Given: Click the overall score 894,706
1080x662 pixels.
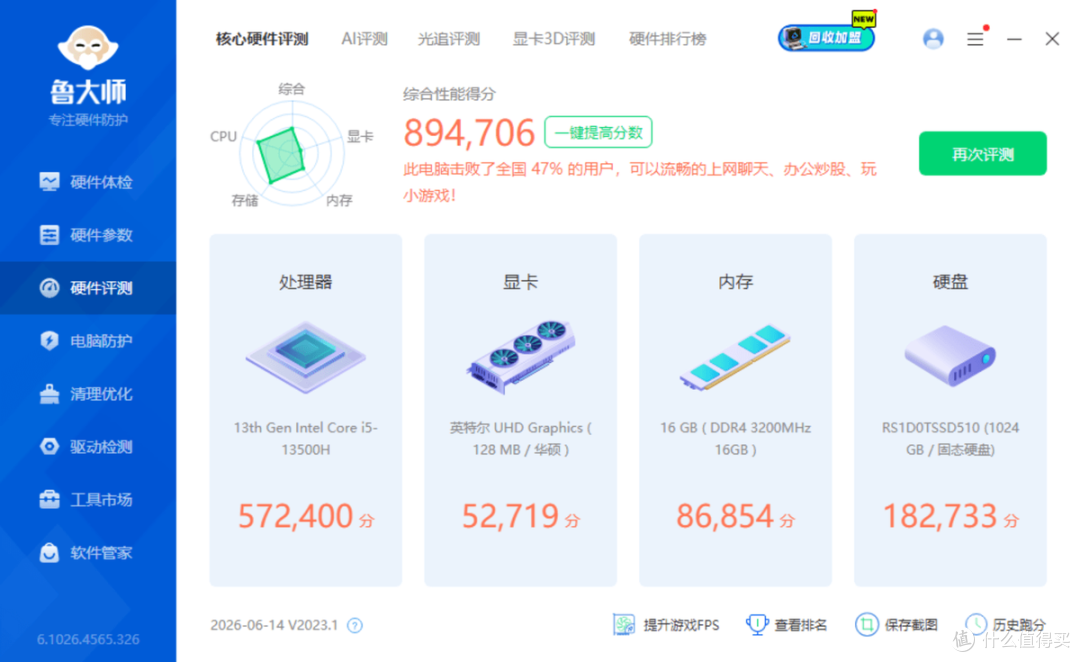Looking at the screenshot, I should [469, 133].
